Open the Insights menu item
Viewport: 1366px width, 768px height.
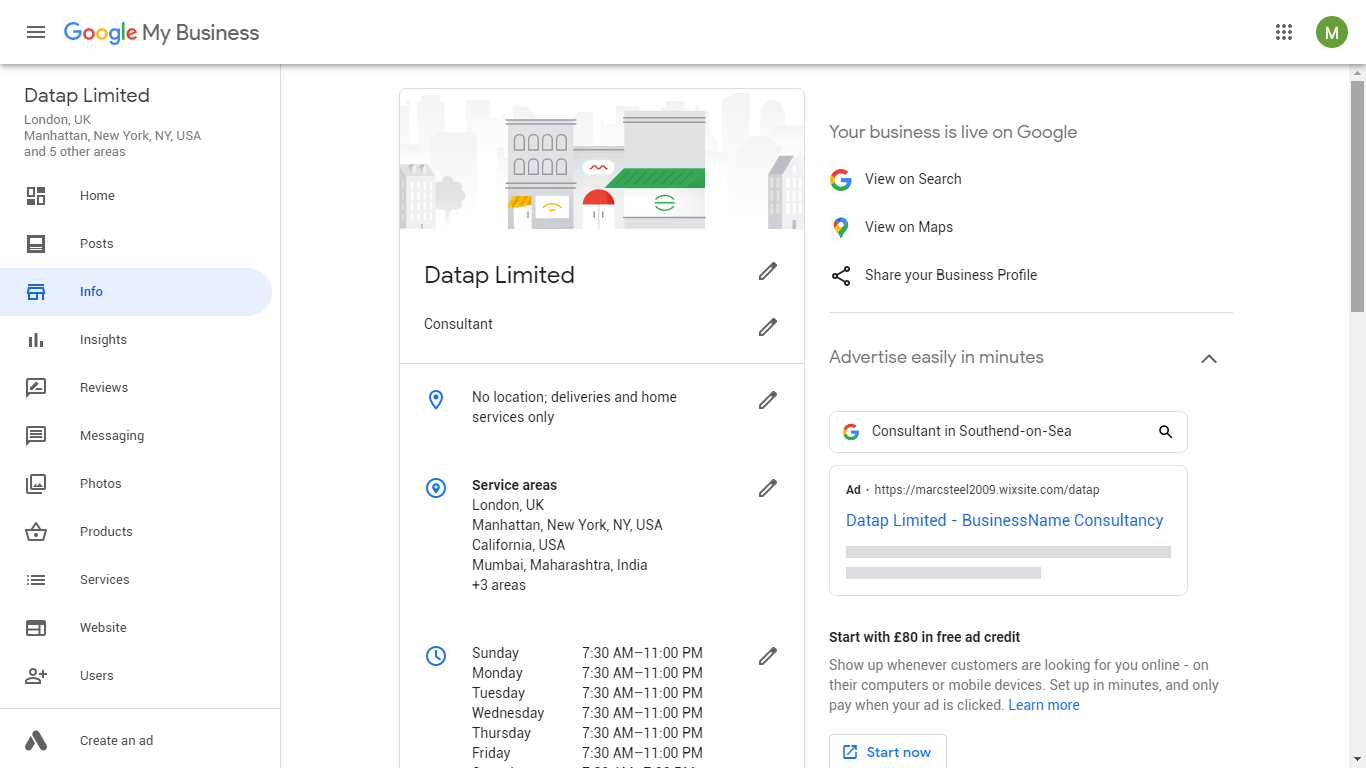coord(103,340)
